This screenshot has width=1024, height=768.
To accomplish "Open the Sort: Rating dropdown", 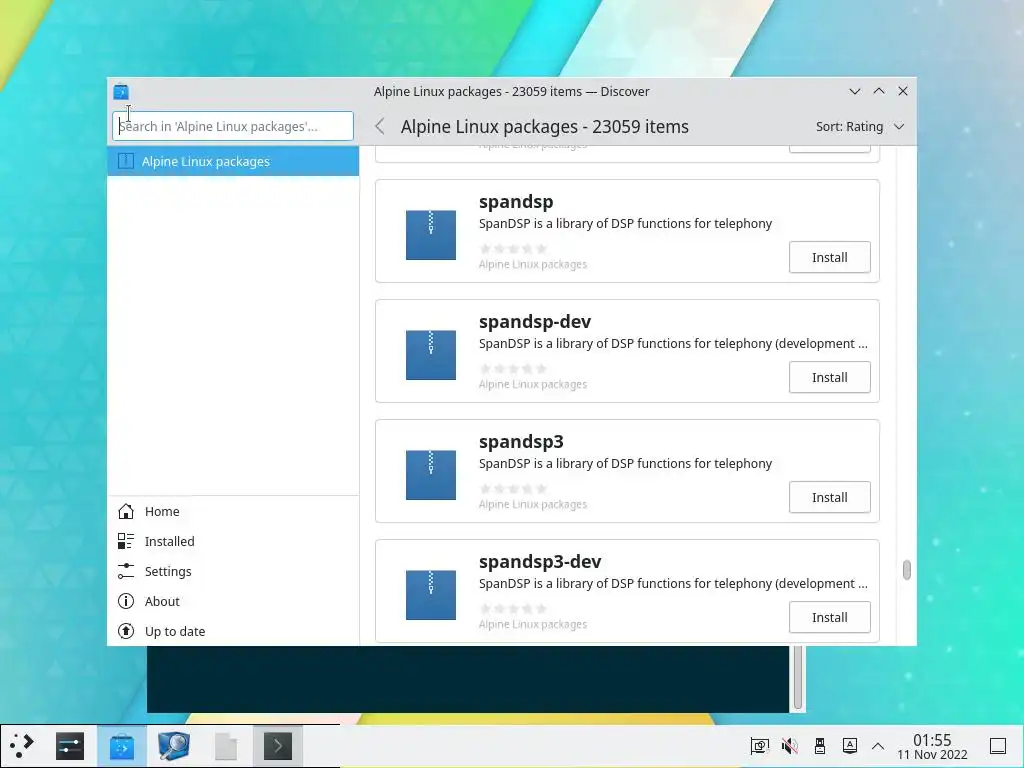I will coord(859,127).
